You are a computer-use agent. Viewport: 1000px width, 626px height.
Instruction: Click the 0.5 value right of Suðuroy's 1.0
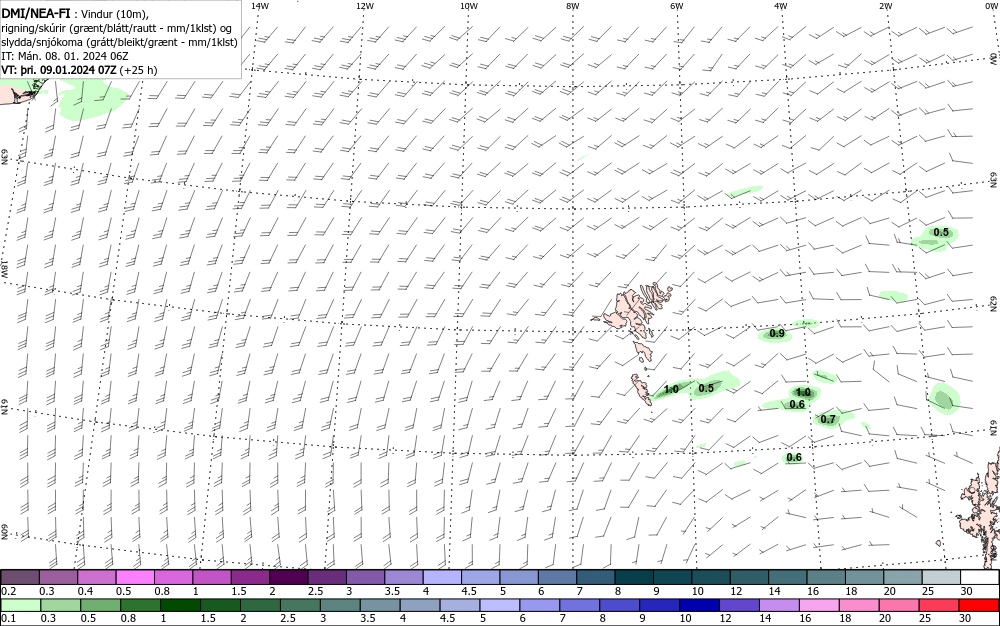click(706, 388)
